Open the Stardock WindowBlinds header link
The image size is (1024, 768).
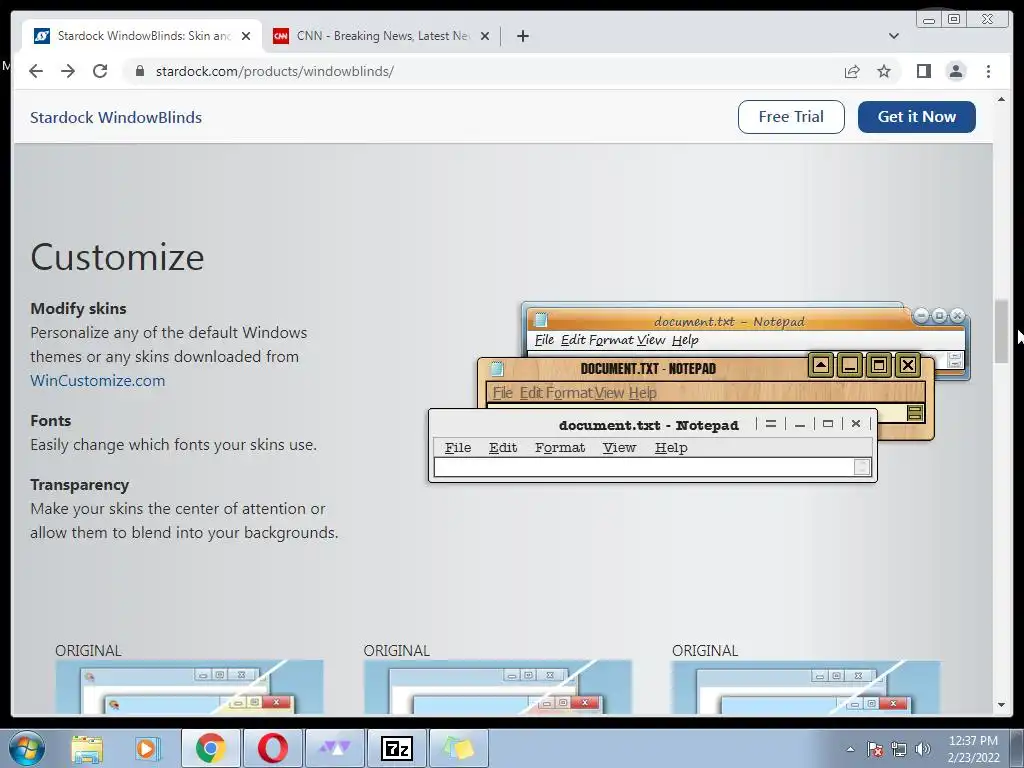pyautogui.click(x=116, y=118)
